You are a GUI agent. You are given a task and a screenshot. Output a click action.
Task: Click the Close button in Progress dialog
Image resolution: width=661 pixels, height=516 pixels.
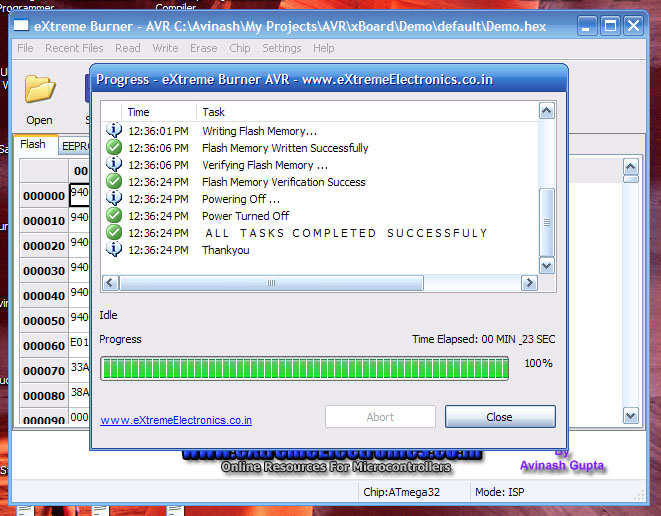click(x=500, y=417)
